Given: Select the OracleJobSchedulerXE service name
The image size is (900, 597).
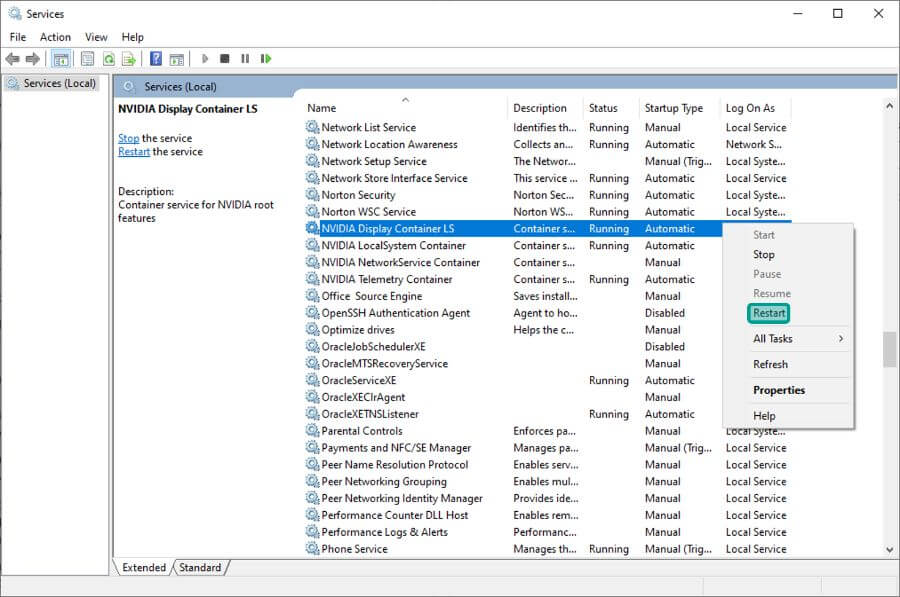Looking at the screenshot, I should (373, 346).
